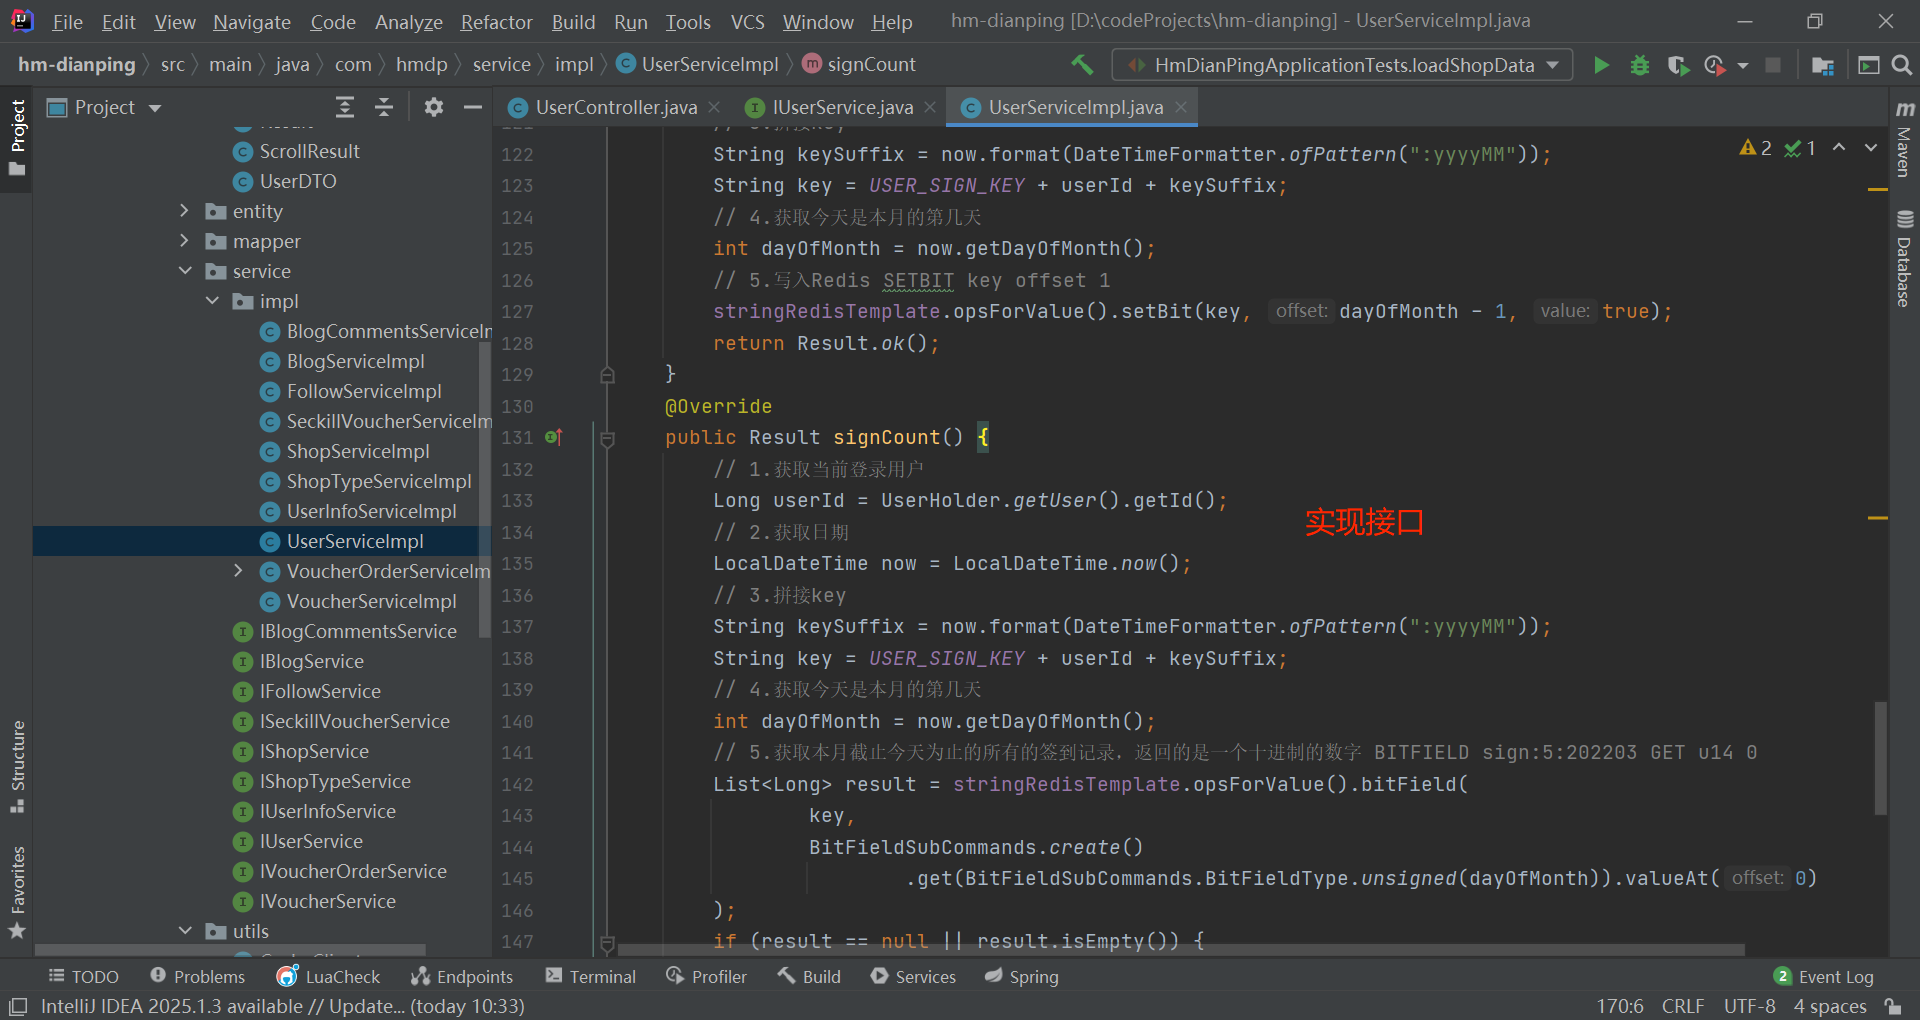Collapse the utils folder
Image resolution: width=1921 pixels, height=1020 pixels.
click(x=185, y=931)
